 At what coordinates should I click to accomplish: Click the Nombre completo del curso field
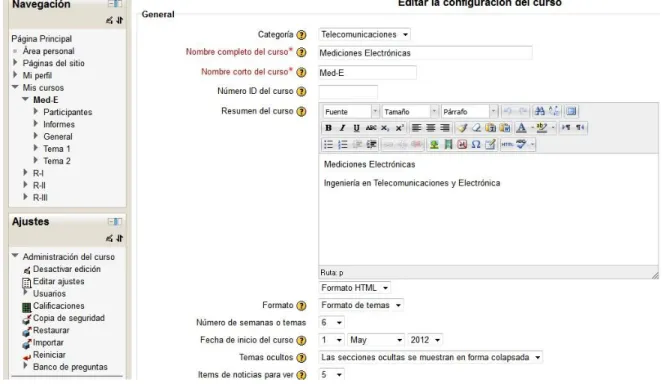425,53
